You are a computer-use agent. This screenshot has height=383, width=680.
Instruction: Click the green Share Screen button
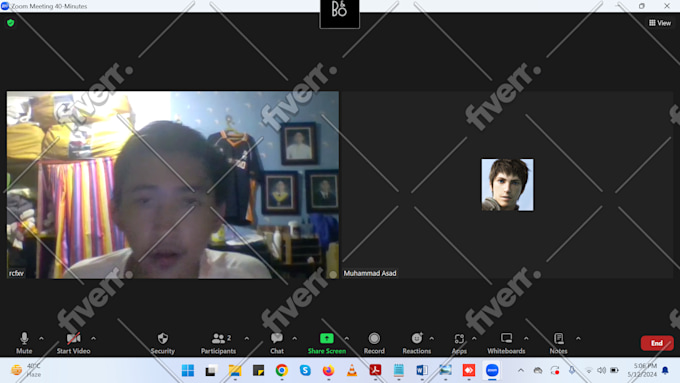click(327, 343)
